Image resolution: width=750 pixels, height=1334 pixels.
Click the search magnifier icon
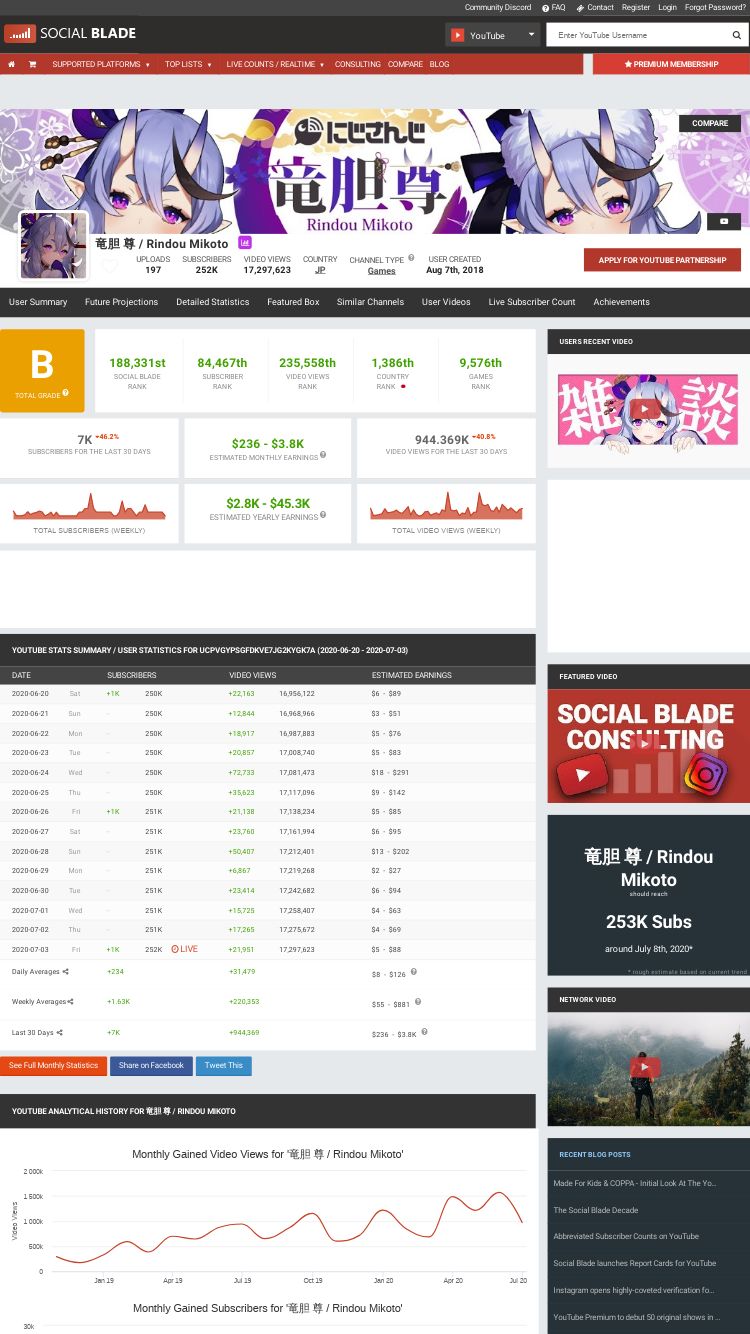click(x=737, y=35)
